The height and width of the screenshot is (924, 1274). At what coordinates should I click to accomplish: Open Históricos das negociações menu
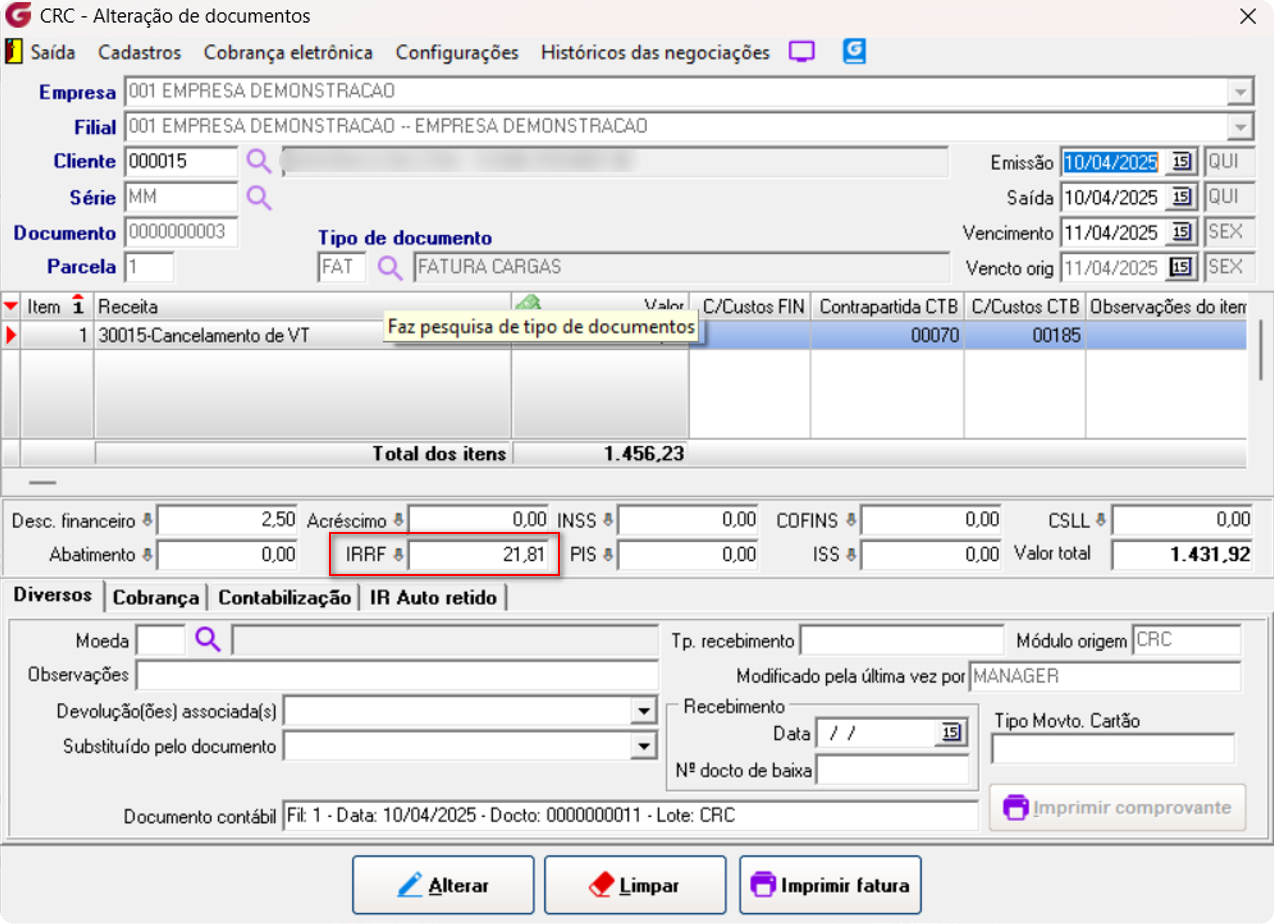(655, 52)
